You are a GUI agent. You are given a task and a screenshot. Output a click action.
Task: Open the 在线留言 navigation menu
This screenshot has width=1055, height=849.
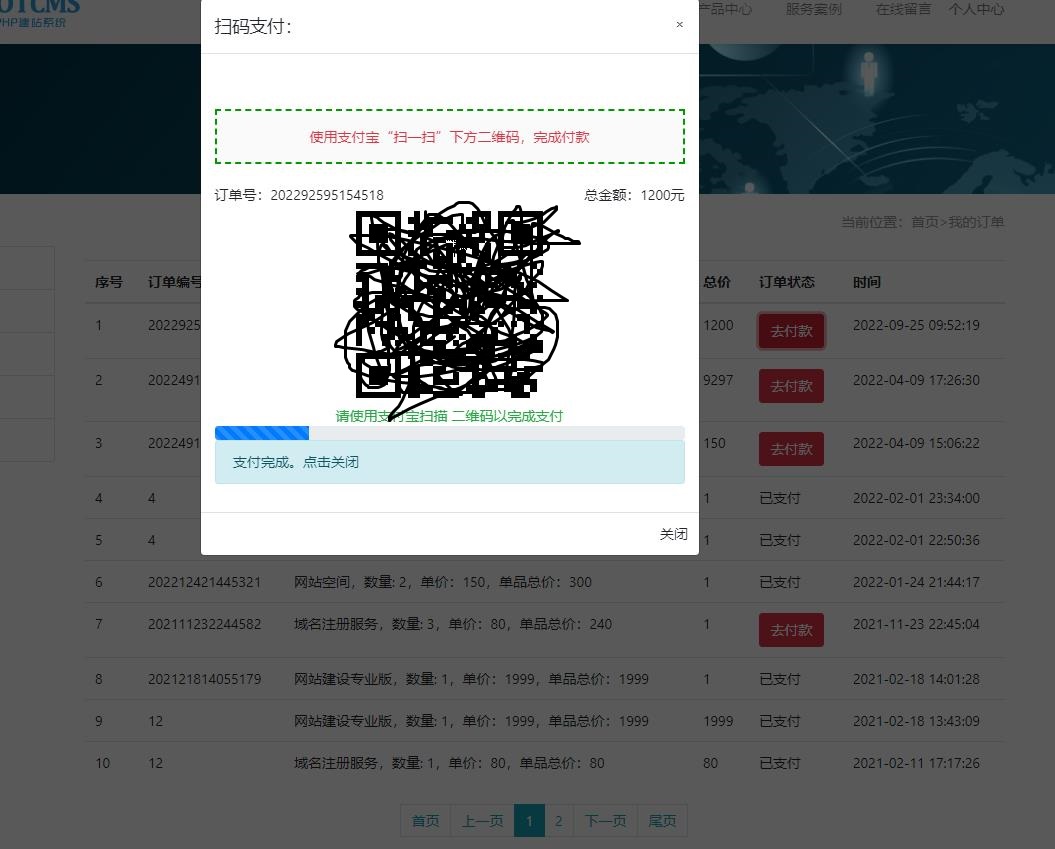point(902,10)
